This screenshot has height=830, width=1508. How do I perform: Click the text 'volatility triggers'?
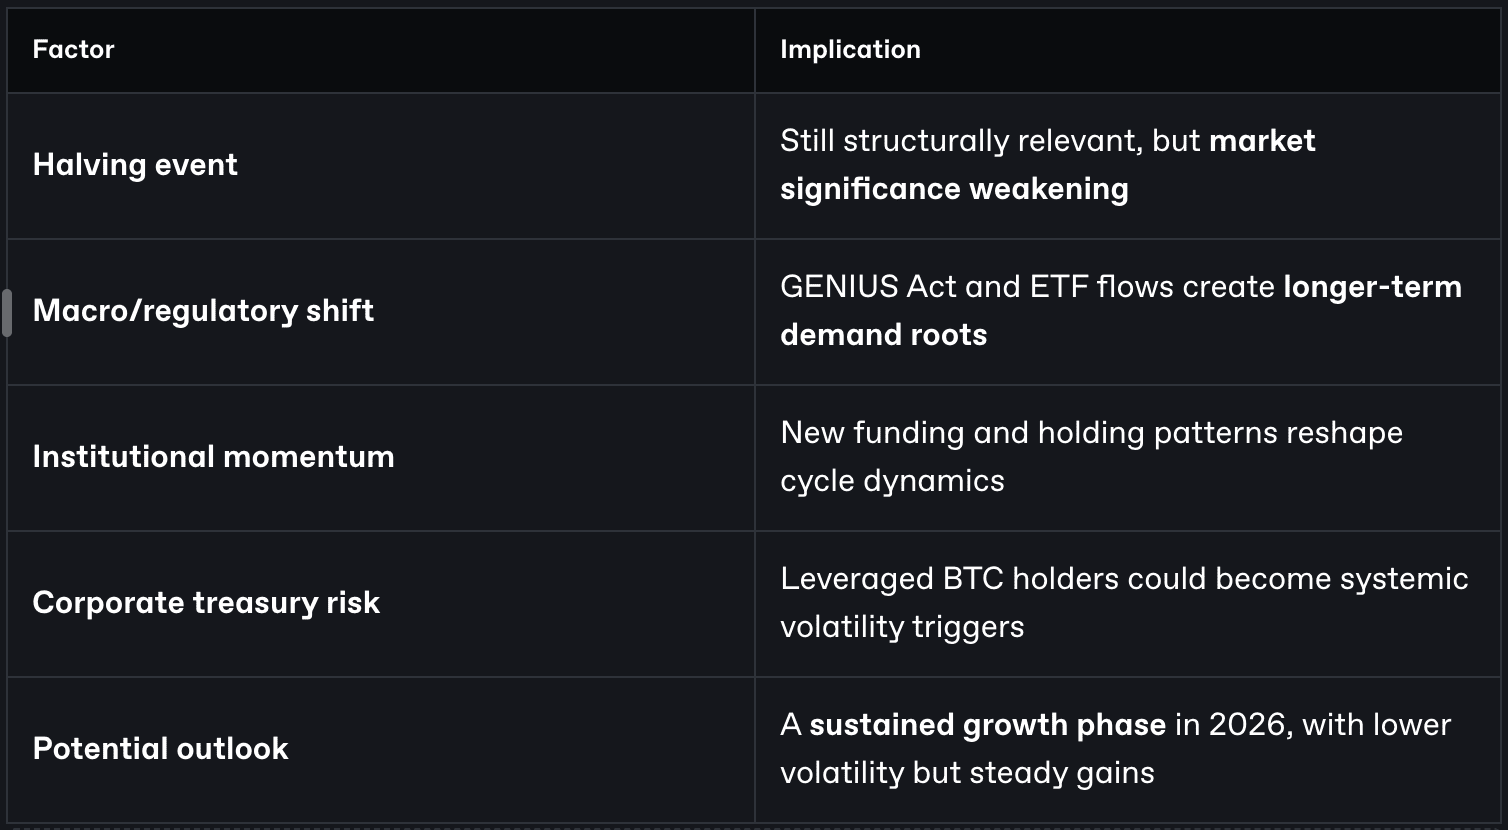coord(902,627)
